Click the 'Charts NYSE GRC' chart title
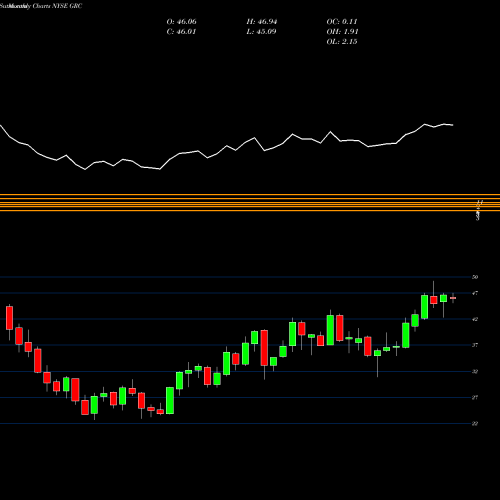This screenshot has width=500, height=500. point(57,6)
